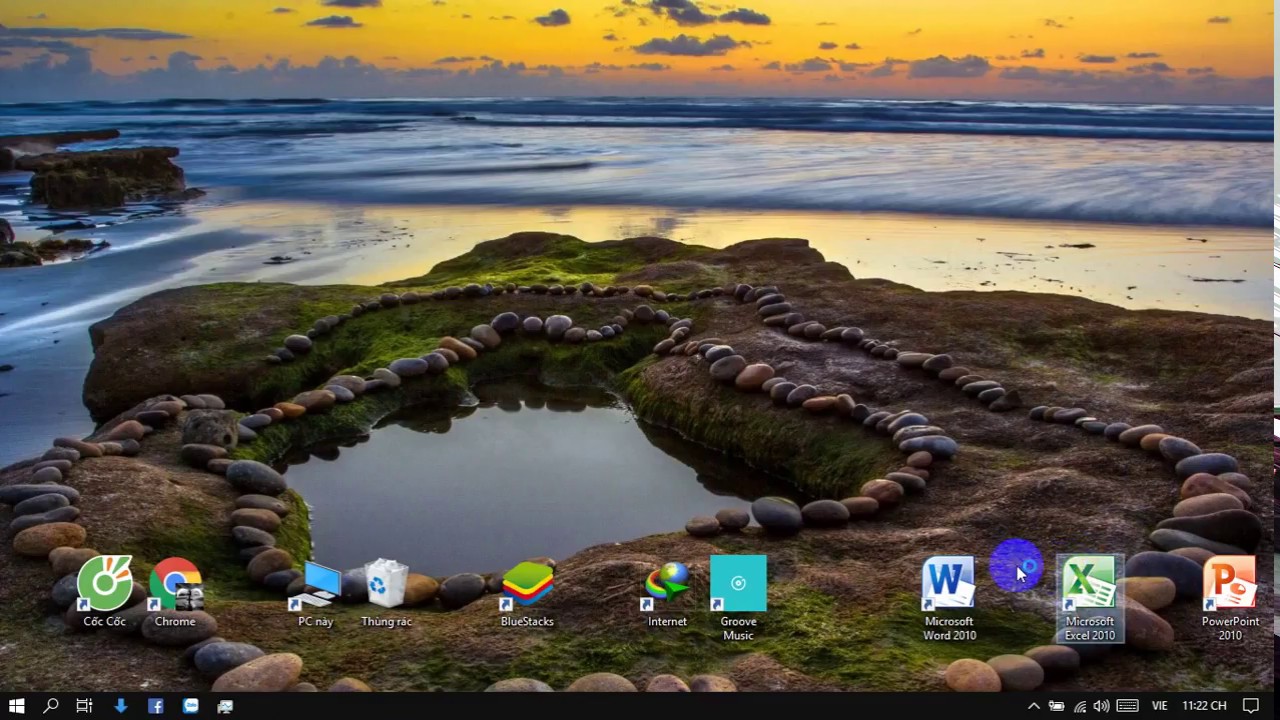The image size is (1280, 720).
Task: Open the volume speaker tray icon
Action: (x=1102, y=706)
